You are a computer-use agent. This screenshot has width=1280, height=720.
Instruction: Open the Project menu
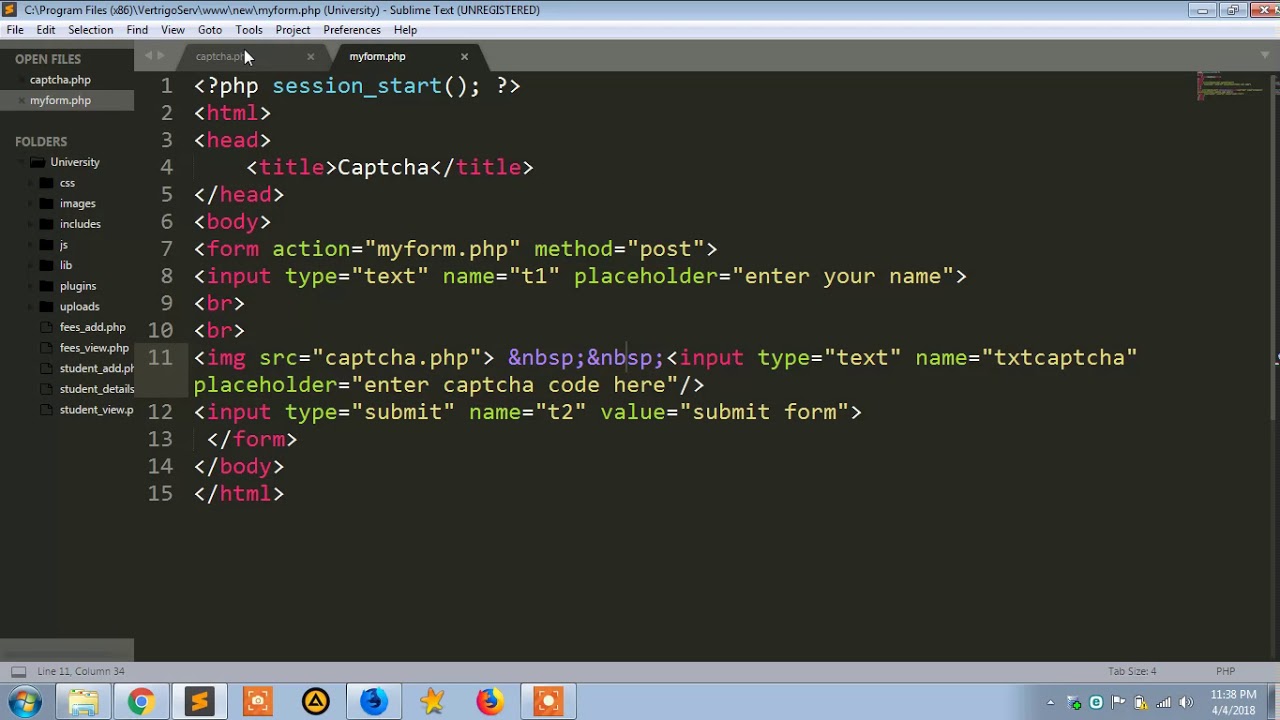click(x=293, y=30)
